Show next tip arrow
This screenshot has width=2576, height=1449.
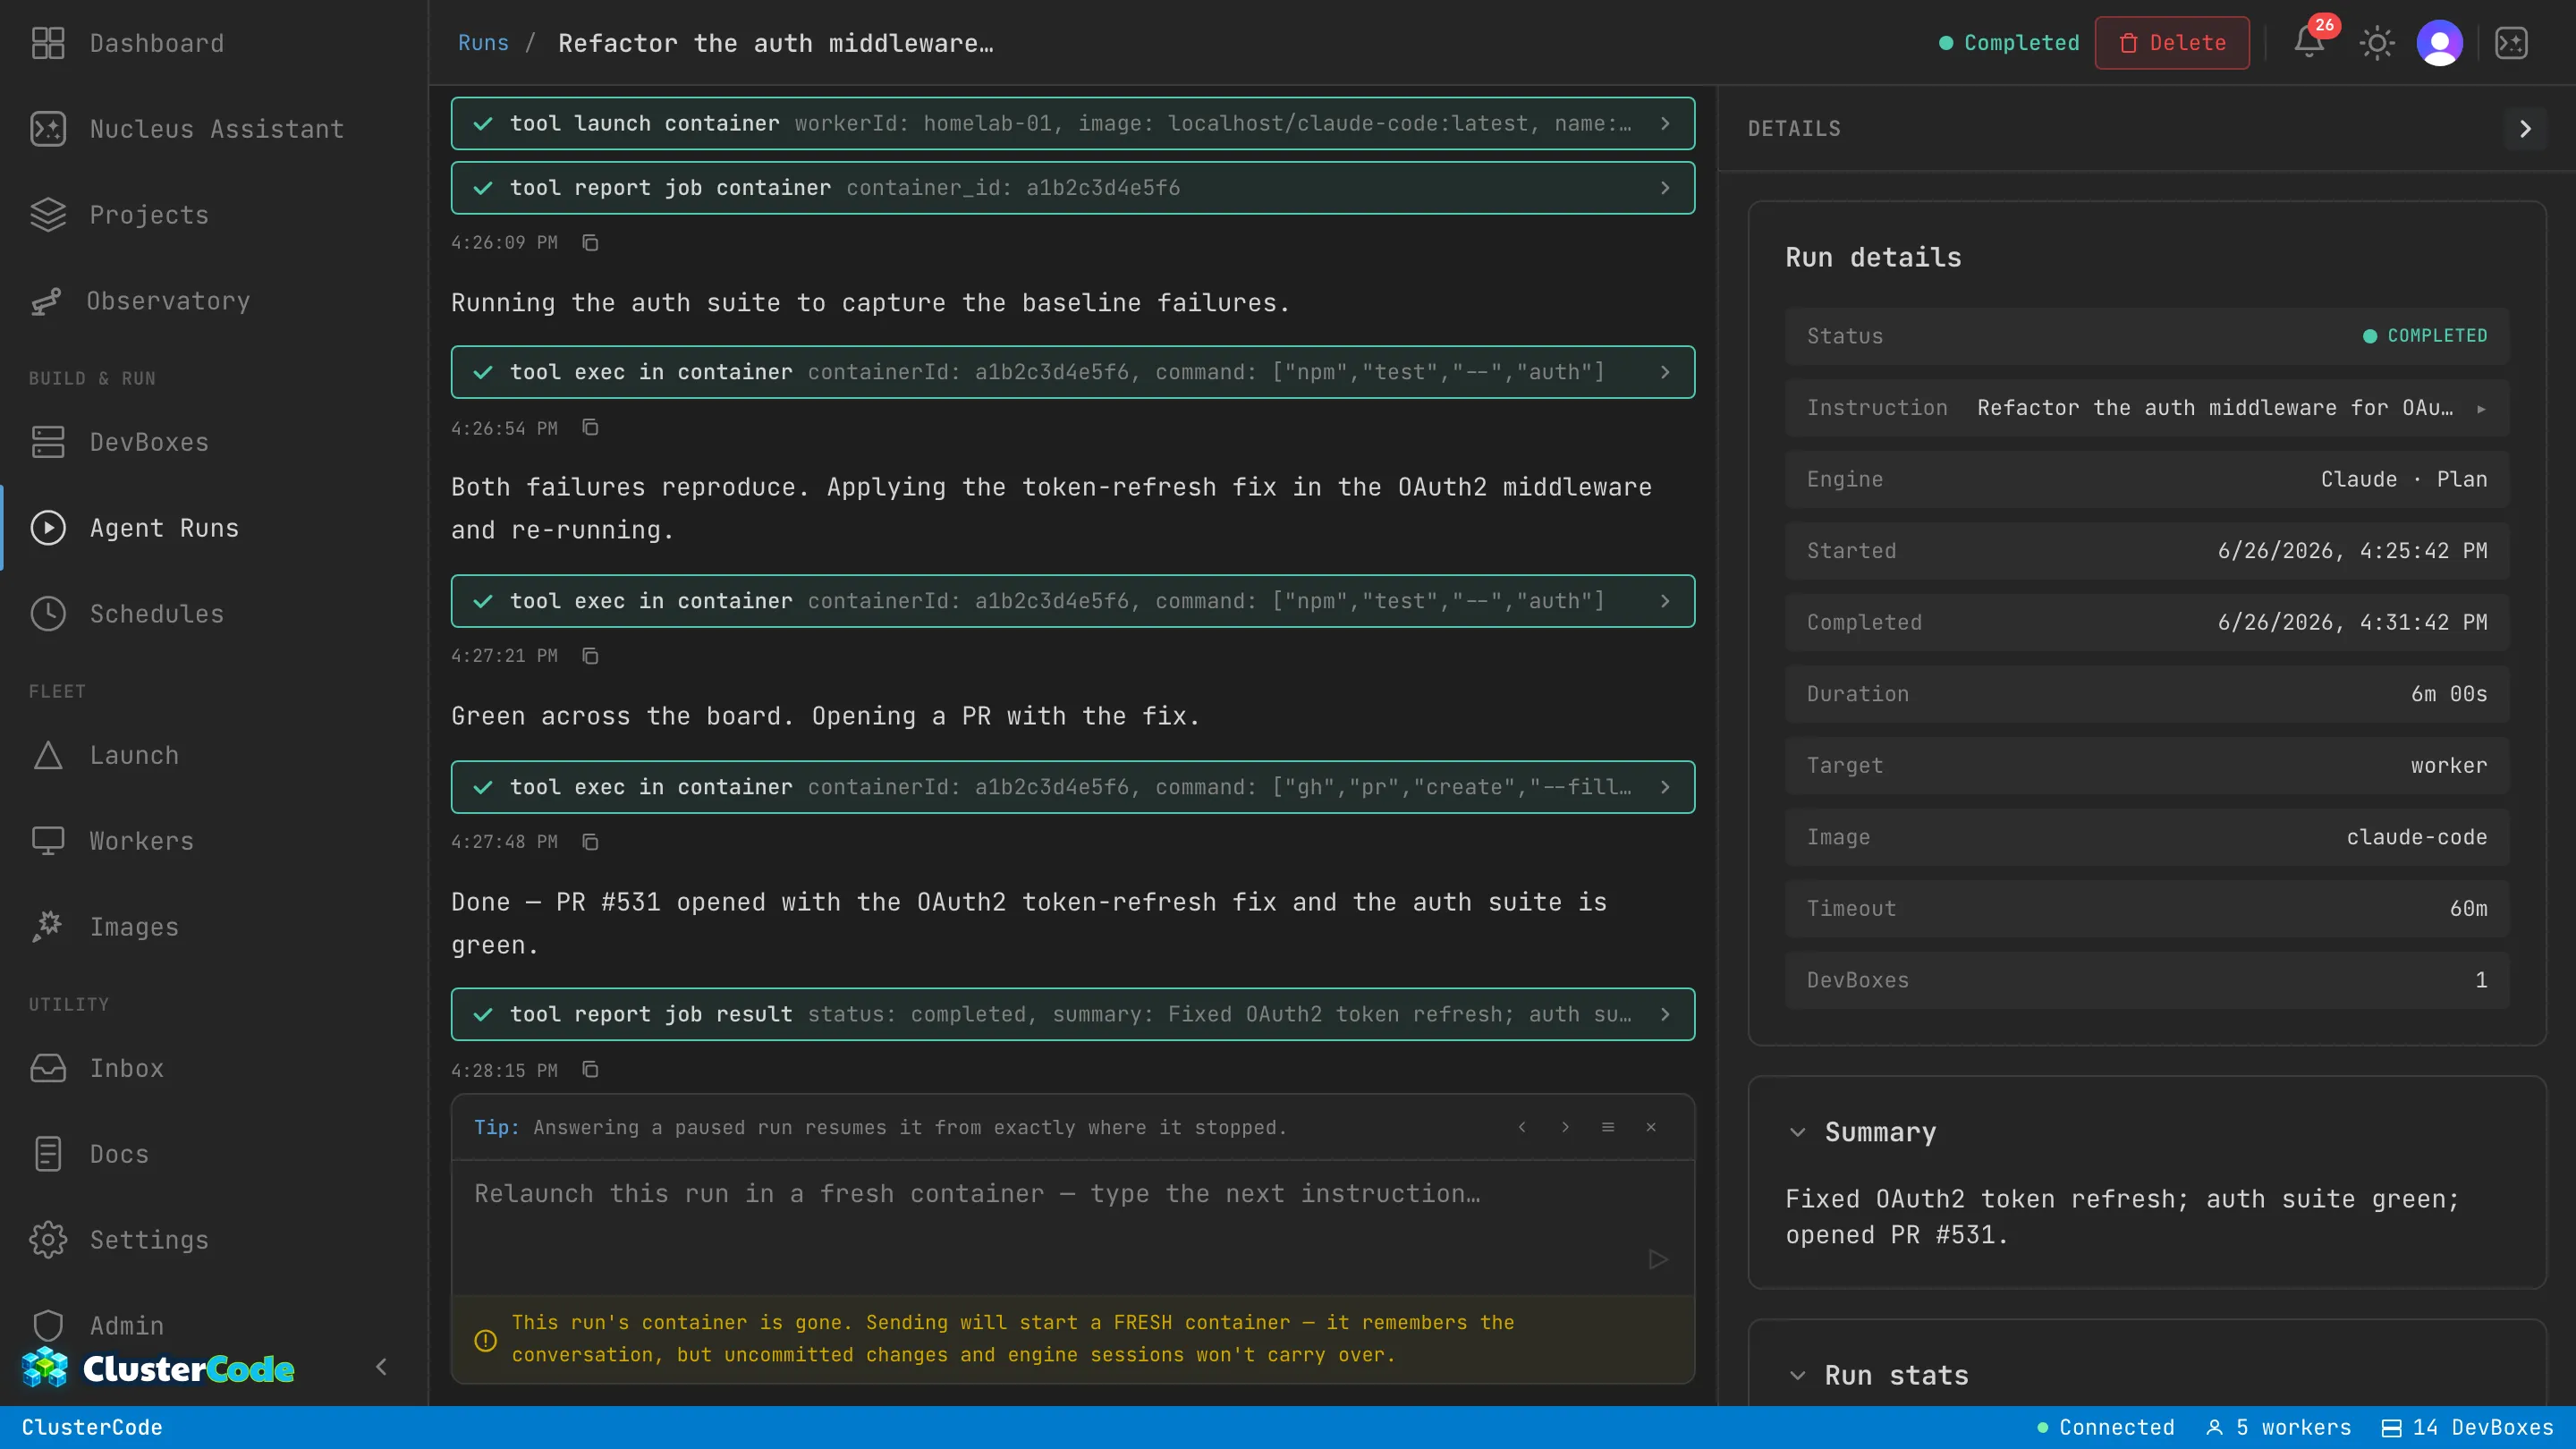pyautogui.click(x=1565, y=1127)
